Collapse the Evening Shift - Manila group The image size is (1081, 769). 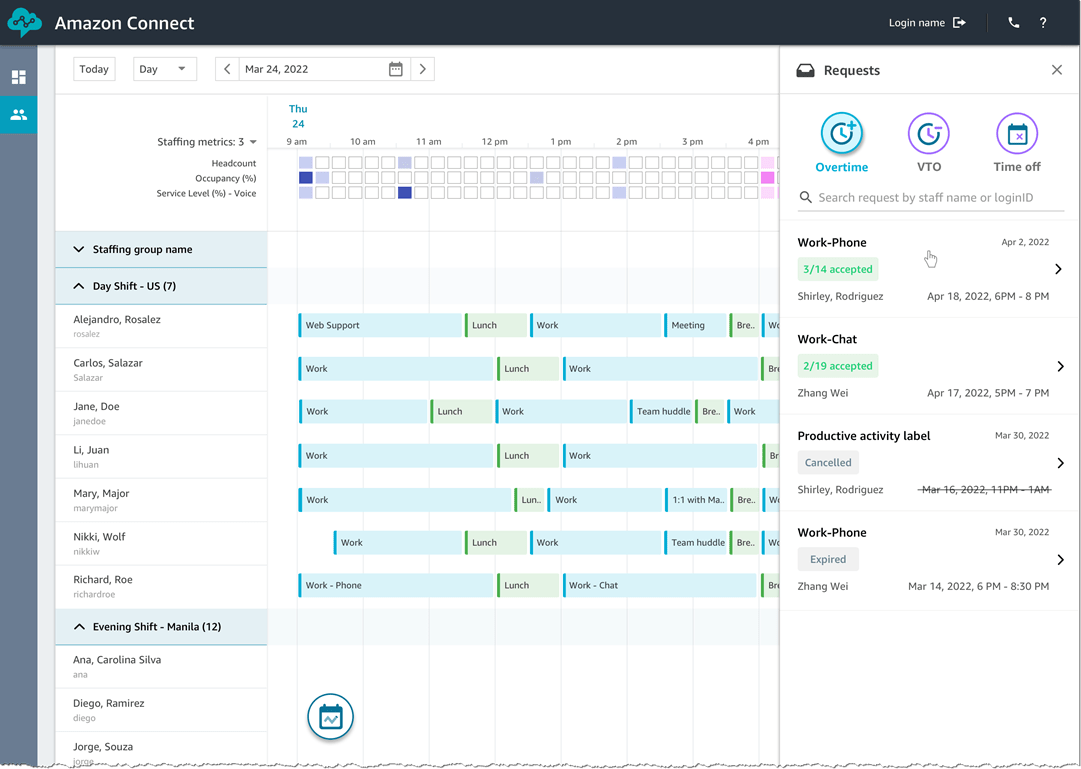pyautogui.click(x=78, y=626)
